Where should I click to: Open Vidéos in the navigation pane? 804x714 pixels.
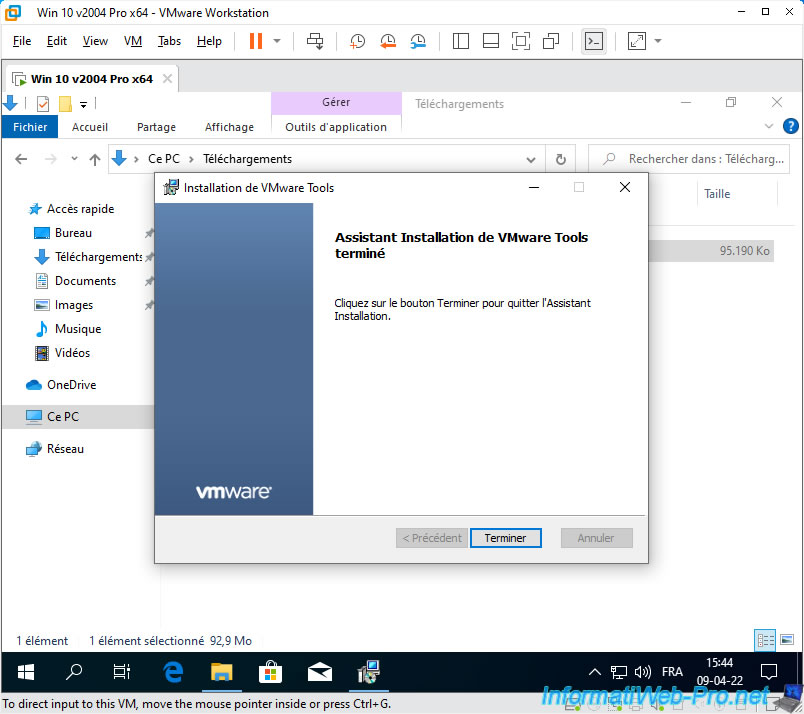pyautogui.click(x=72, y=353)
